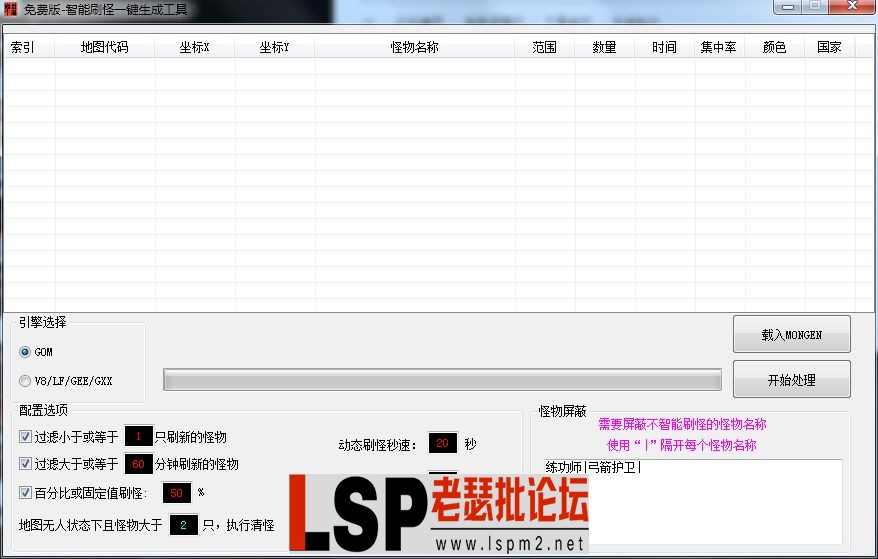The image size is (878, 559).
Task: Toggle 过滤小于或等于 checkbox
Action: (x=25, y=436)
